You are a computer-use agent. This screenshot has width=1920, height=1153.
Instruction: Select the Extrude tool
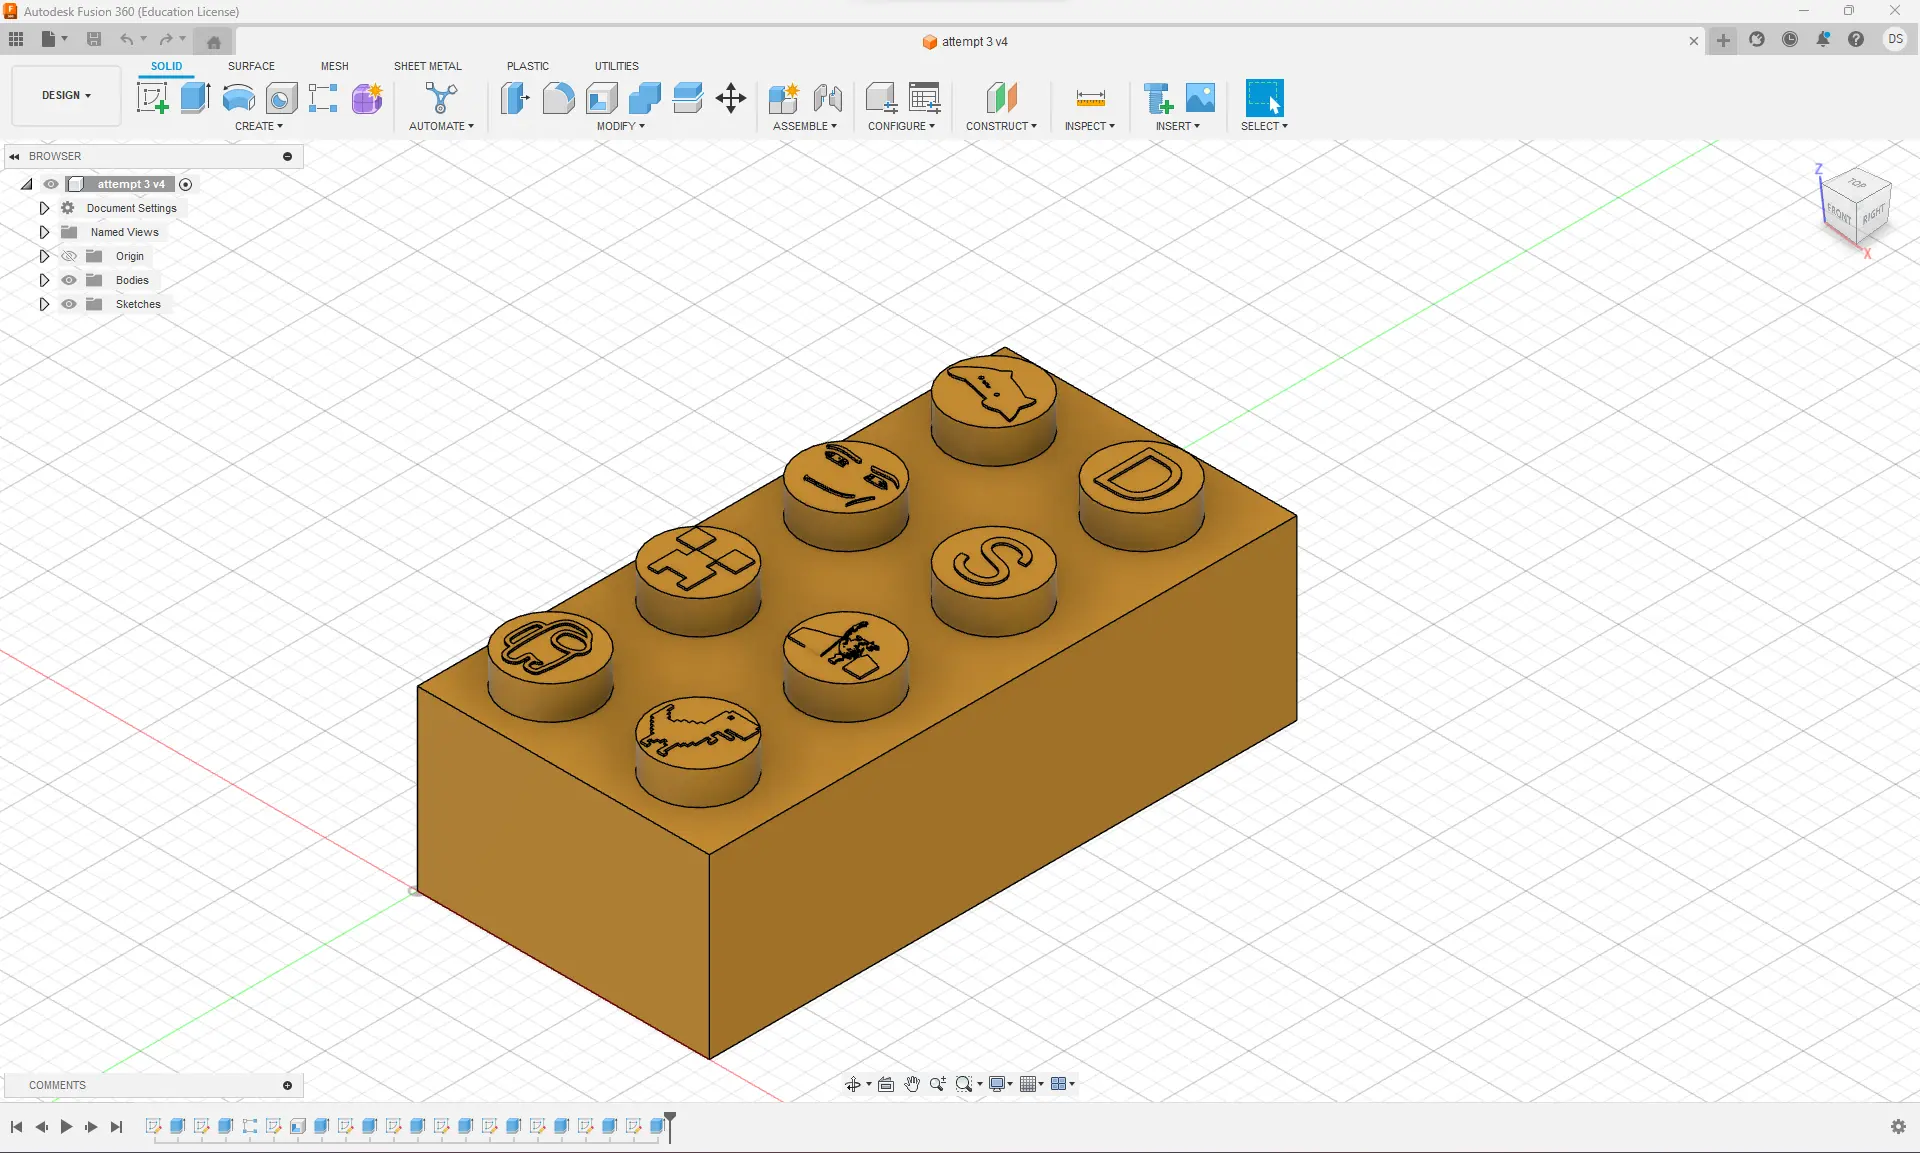click(195, 98)
